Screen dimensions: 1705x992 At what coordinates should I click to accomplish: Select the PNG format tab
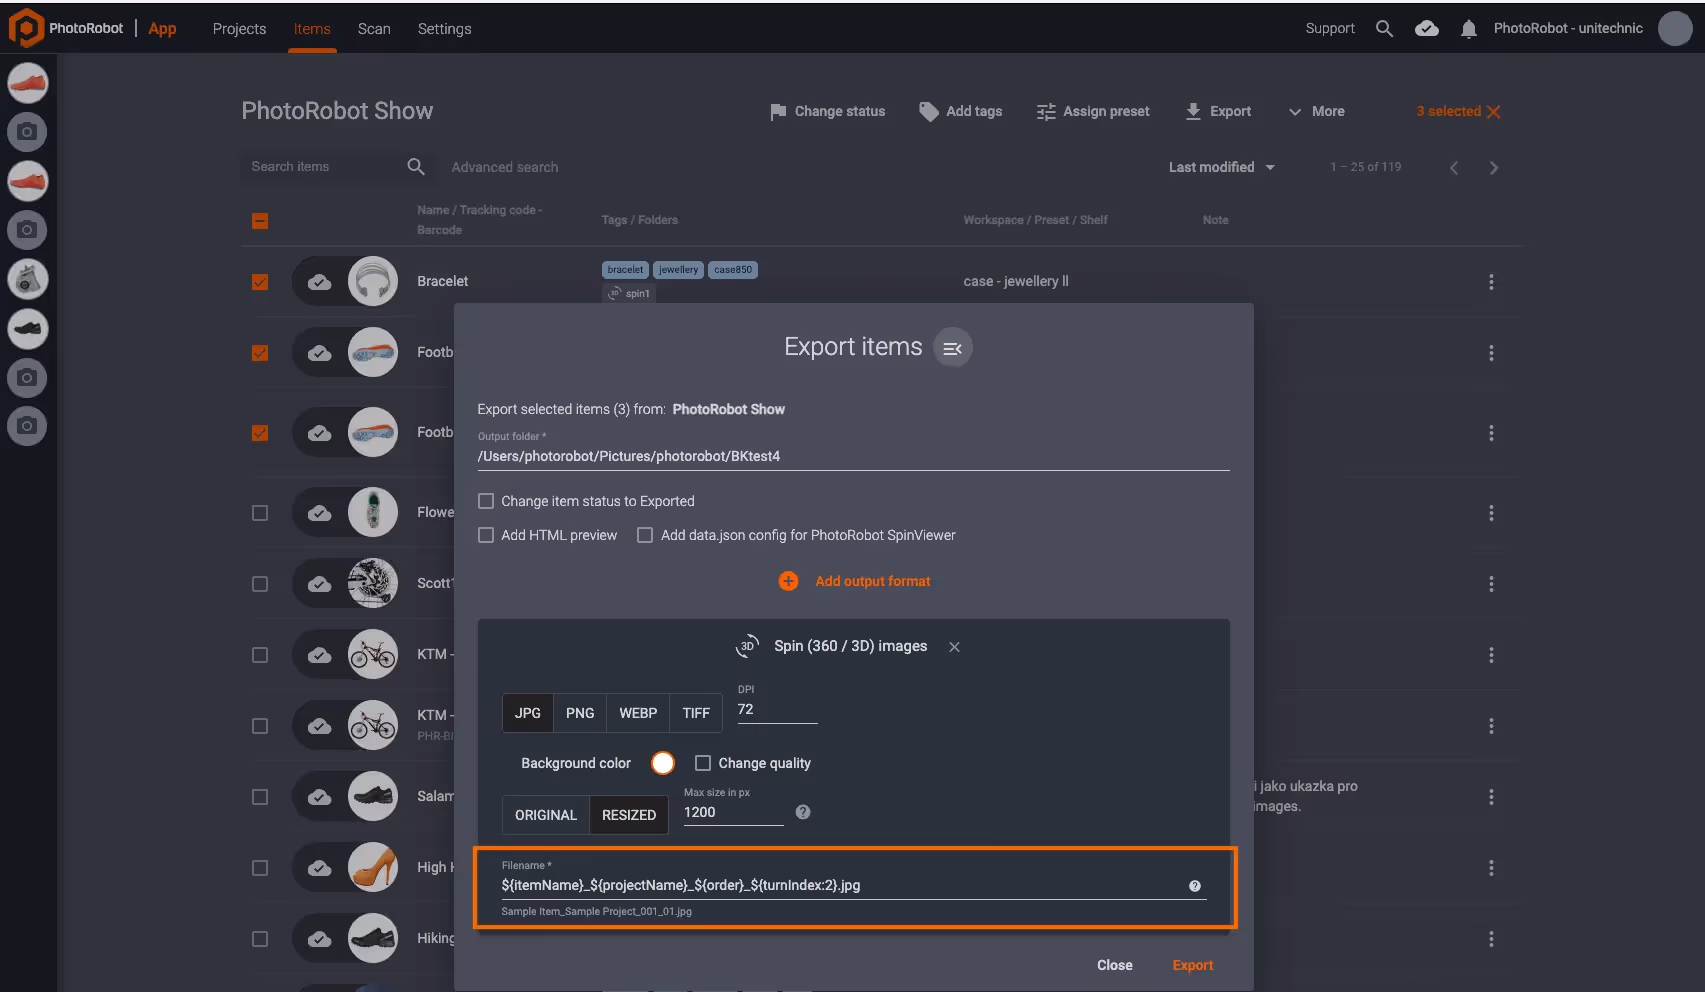pos(580,713)
